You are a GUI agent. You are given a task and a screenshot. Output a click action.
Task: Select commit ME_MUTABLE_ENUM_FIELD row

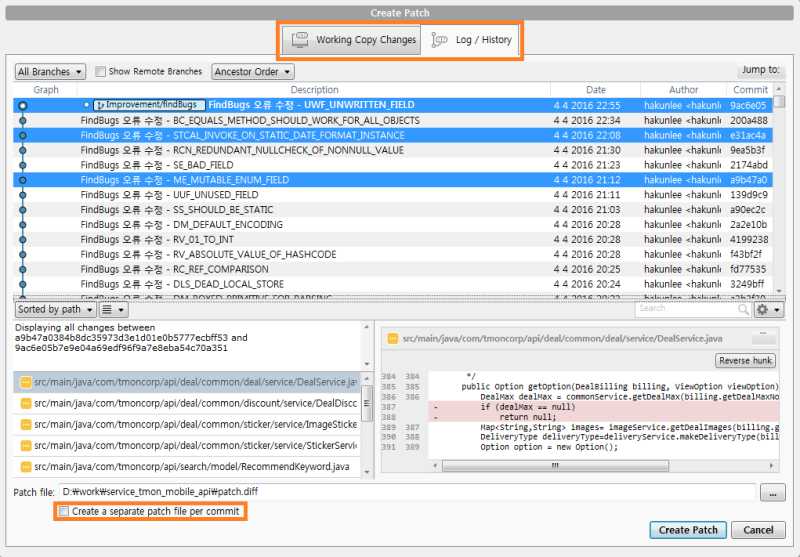click(392, 180)
